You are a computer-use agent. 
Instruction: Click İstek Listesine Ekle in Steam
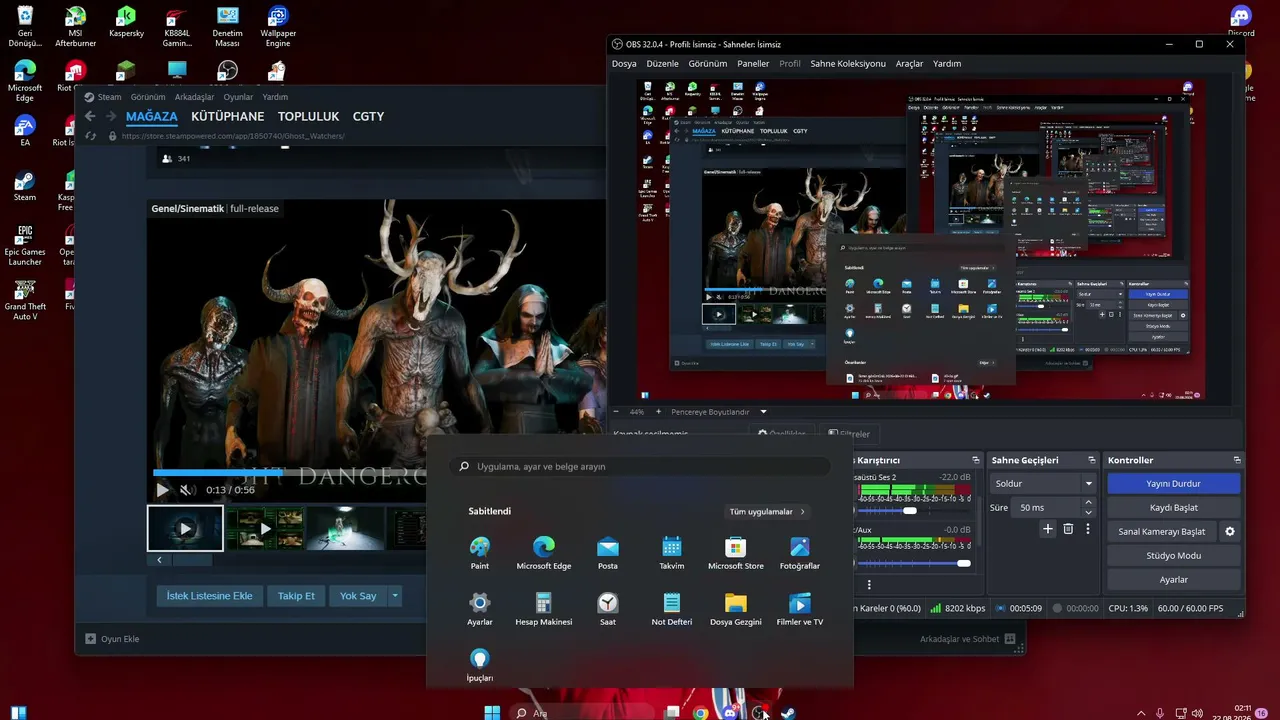pyautogui.click(x=210, y=596)
